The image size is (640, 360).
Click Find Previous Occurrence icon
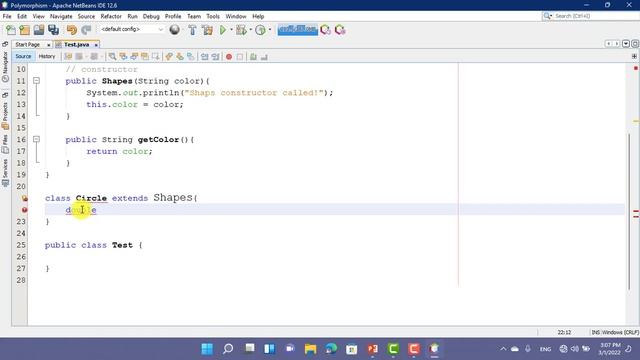(x=123, y=57)
